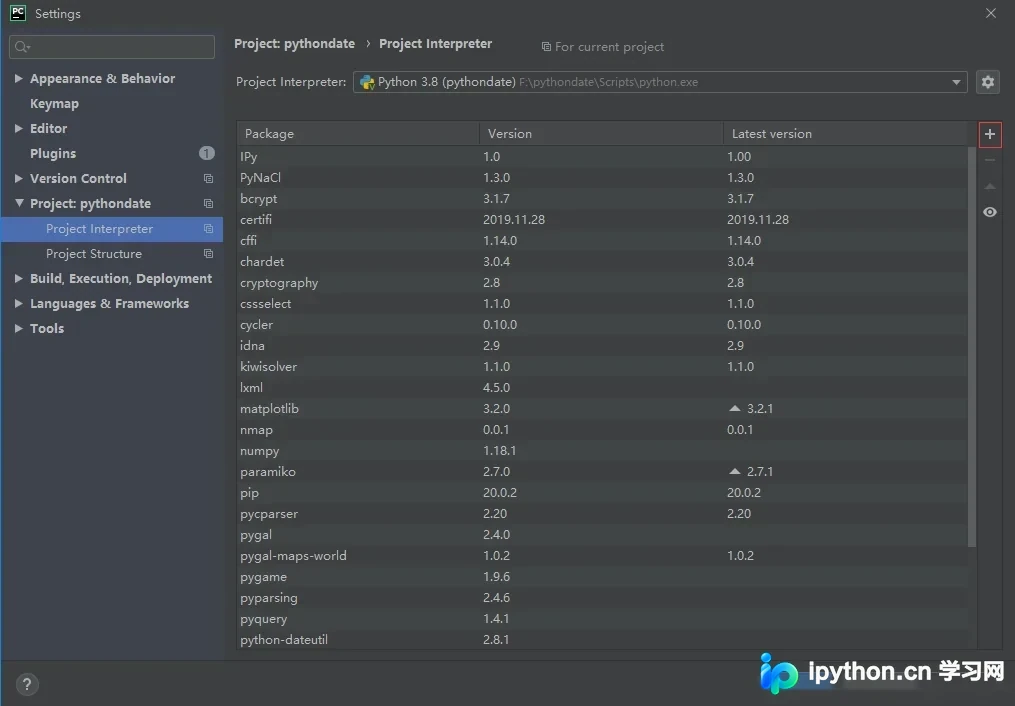
Task: Select the cycler package row
Action: 602,325
